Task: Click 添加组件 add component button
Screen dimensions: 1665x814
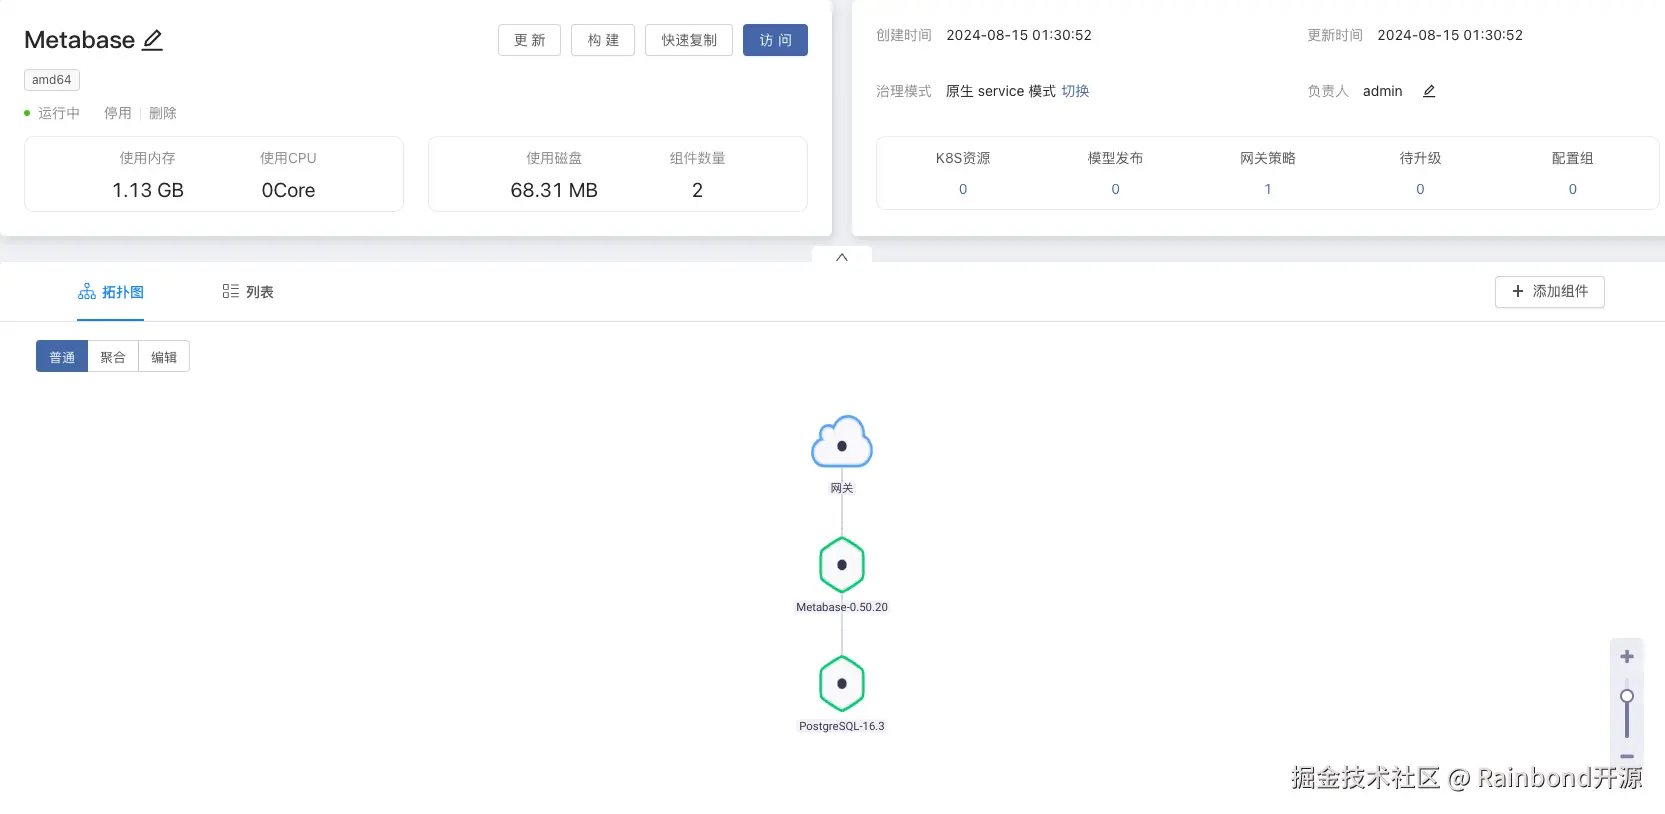Action: point(1550,292)
